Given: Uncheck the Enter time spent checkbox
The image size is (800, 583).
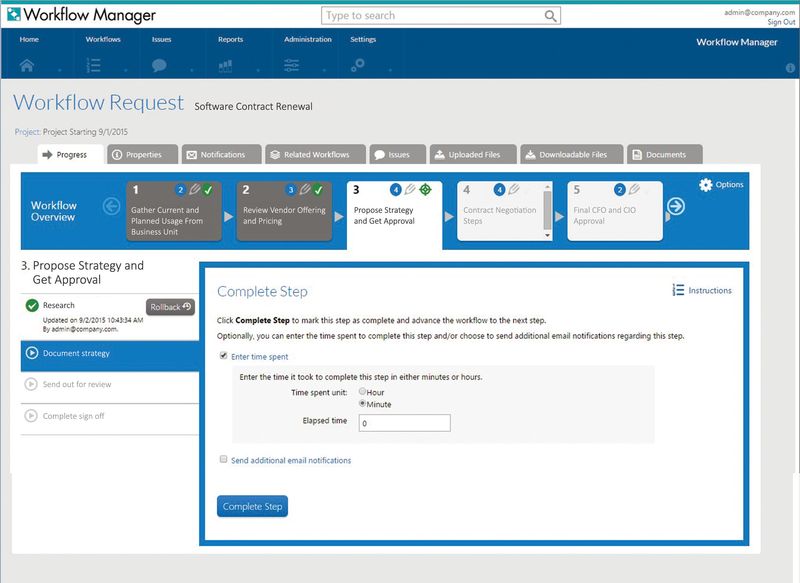Looking at the screenshot, I should click(x=223, y=356).
